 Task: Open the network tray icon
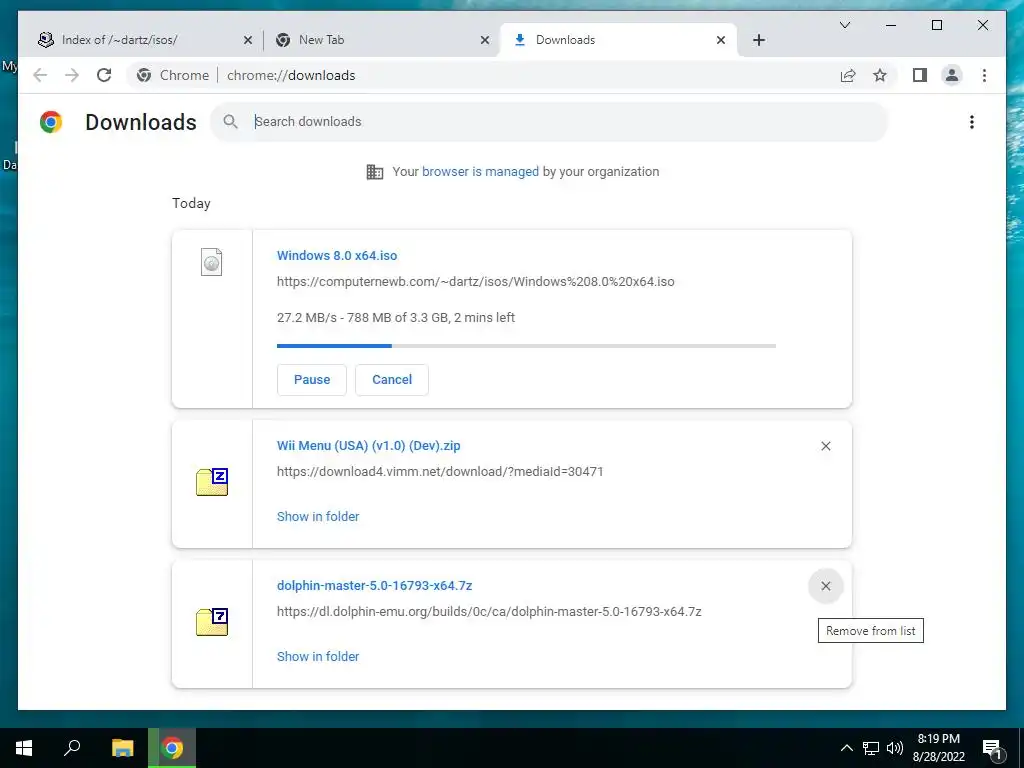(x=871, y=748)
